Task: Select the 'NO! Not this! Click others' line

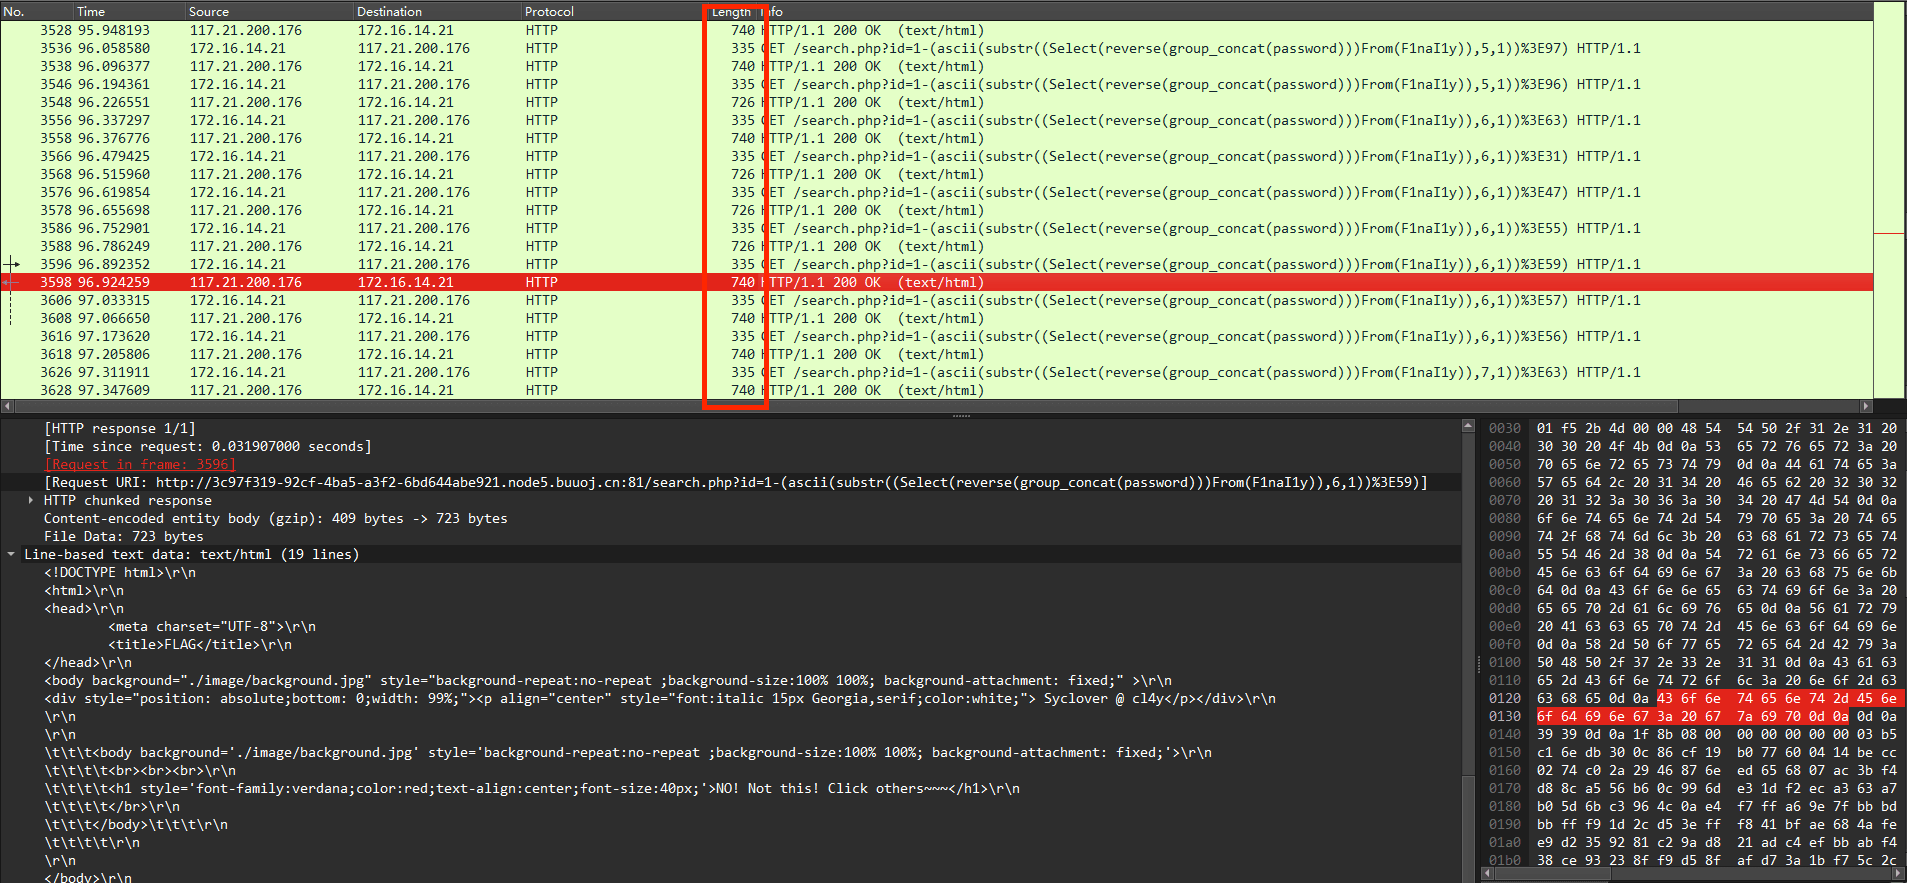Action: click(x=532, y=788)
